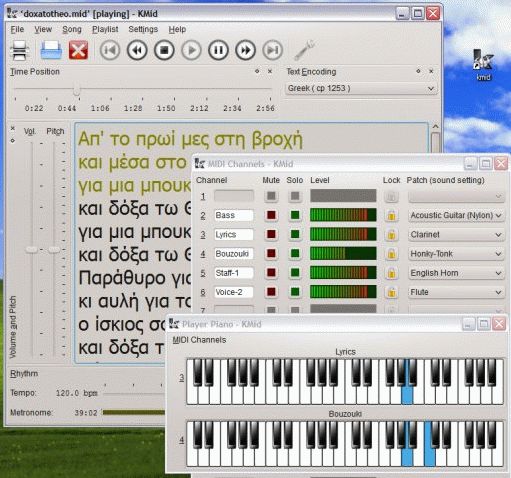Open channel 1 patch dropdown

click(456, 196)
